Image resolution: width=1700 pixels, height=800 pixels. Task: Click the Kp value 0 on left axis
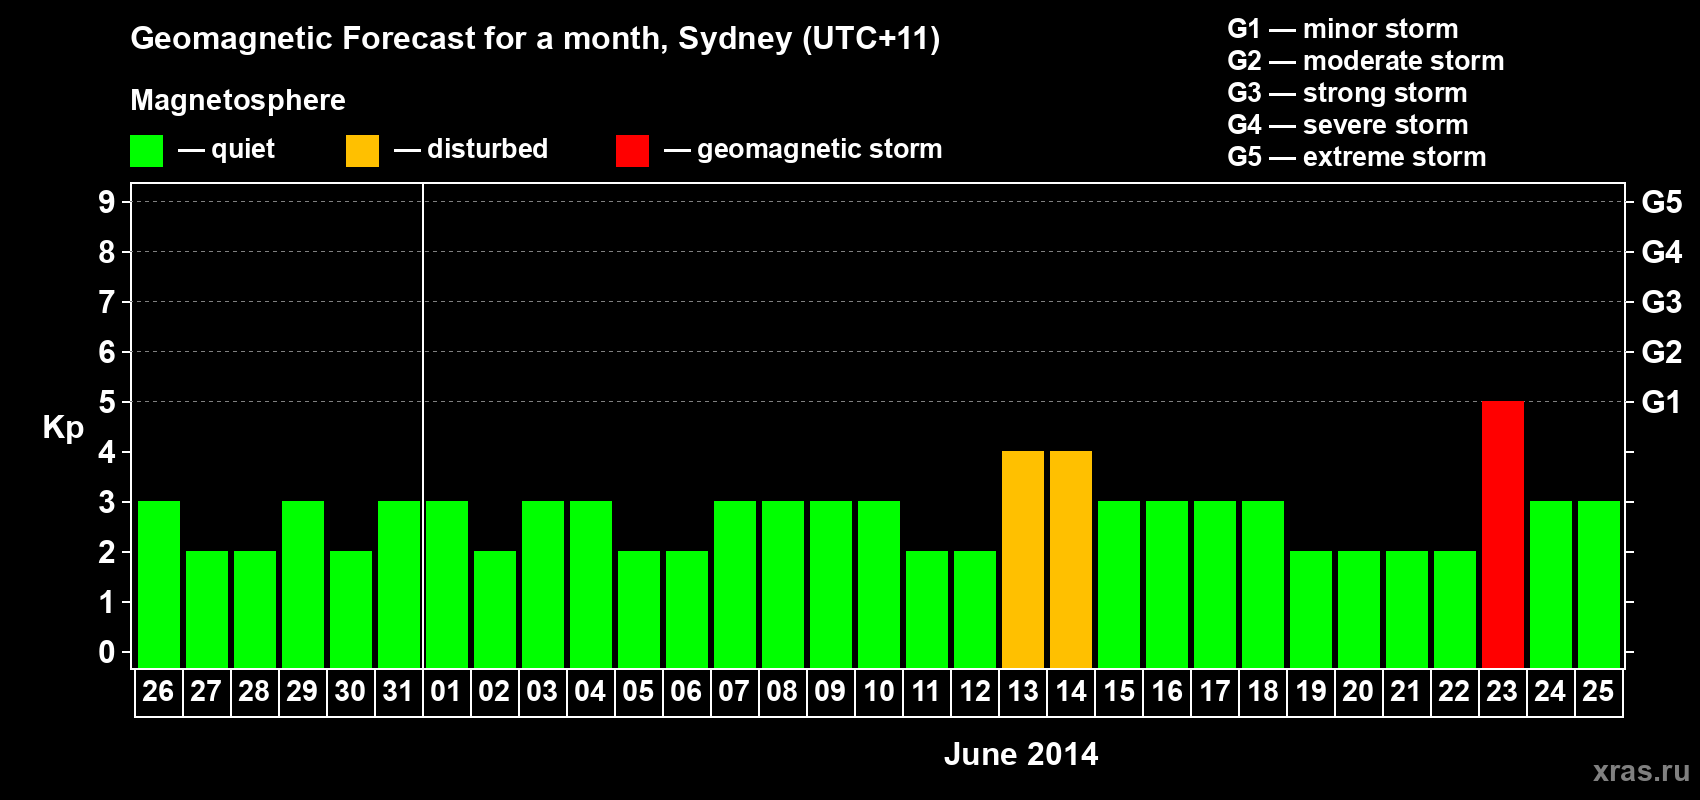107,652
